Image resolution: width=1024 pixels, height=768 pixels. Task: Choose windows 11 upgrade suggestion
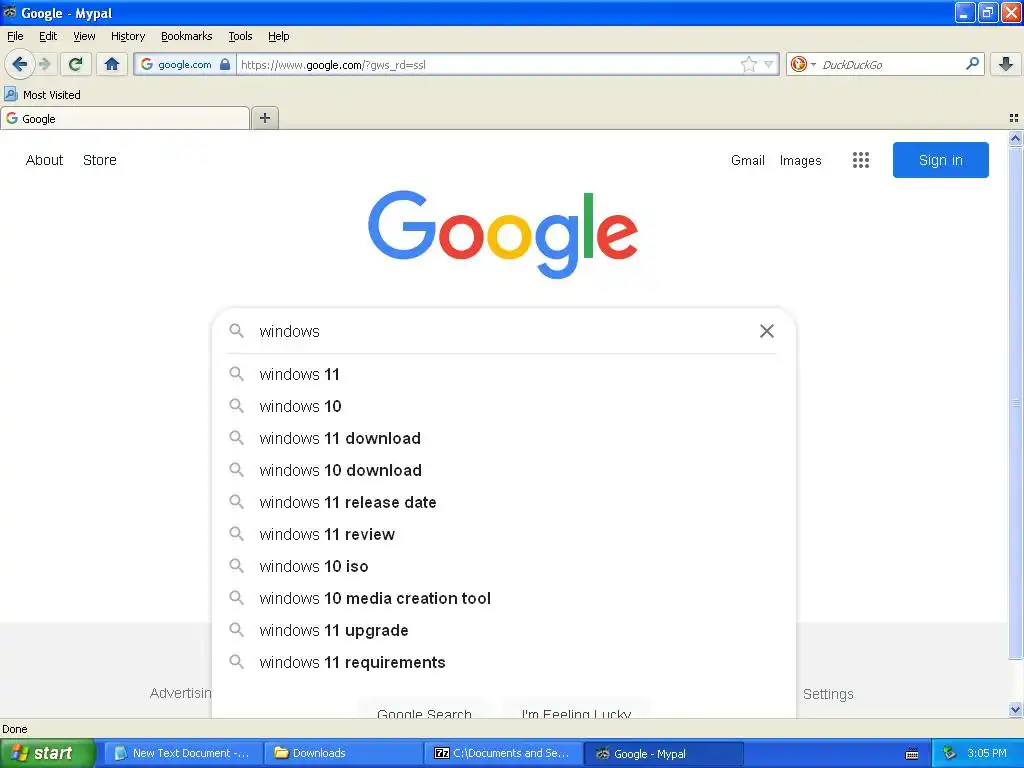[x=504, y=630]
